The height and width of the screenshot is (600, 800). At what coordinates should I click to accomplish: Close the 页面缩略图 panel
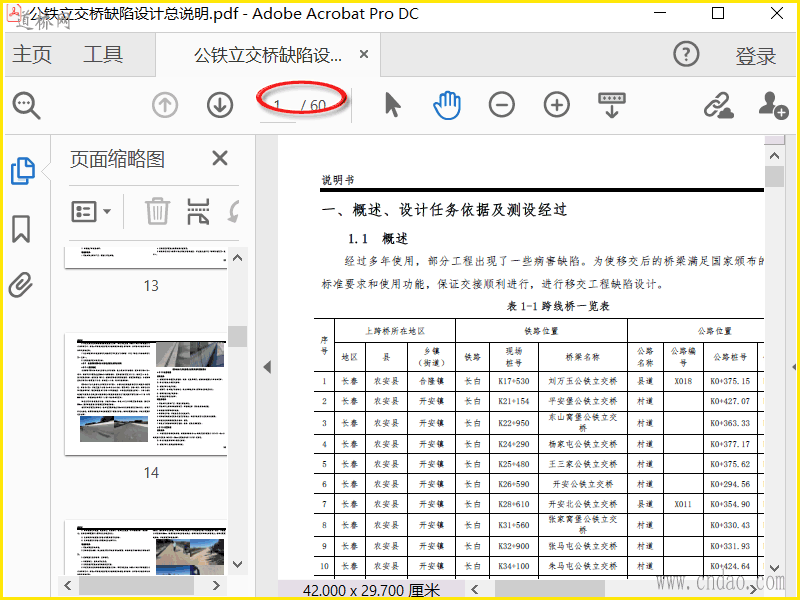click(220, 158)
